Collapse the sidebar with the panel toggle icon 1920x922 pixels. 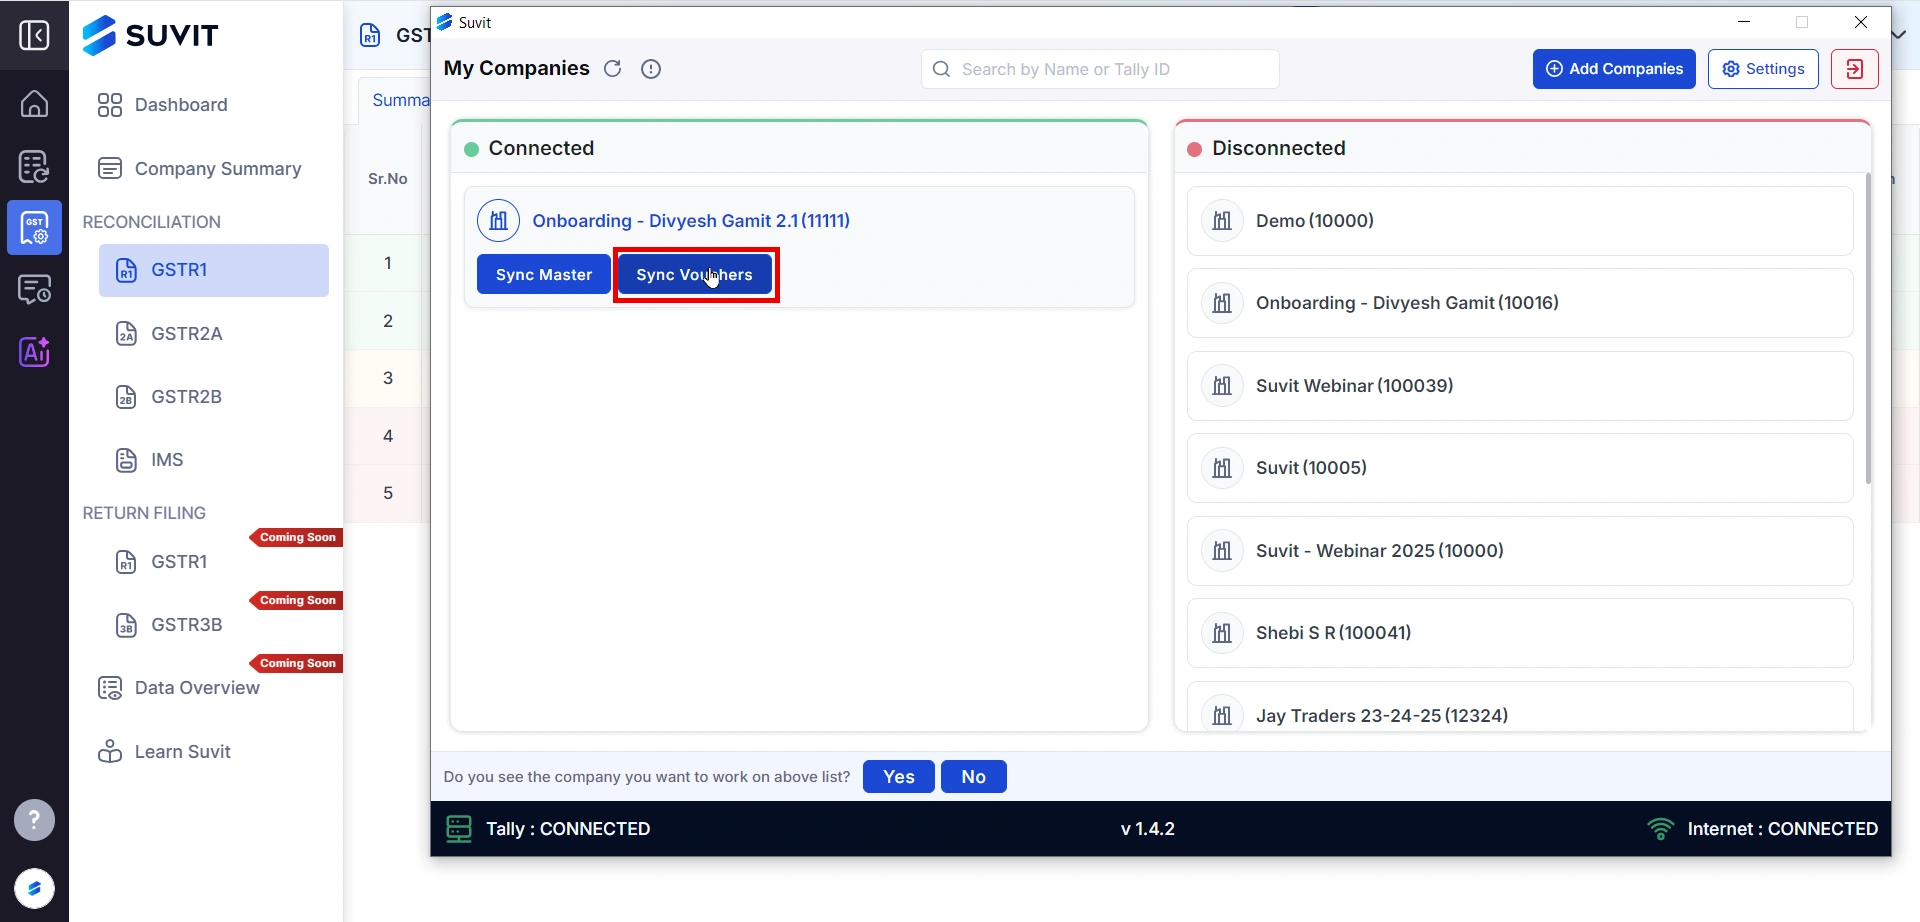point(34,36)
